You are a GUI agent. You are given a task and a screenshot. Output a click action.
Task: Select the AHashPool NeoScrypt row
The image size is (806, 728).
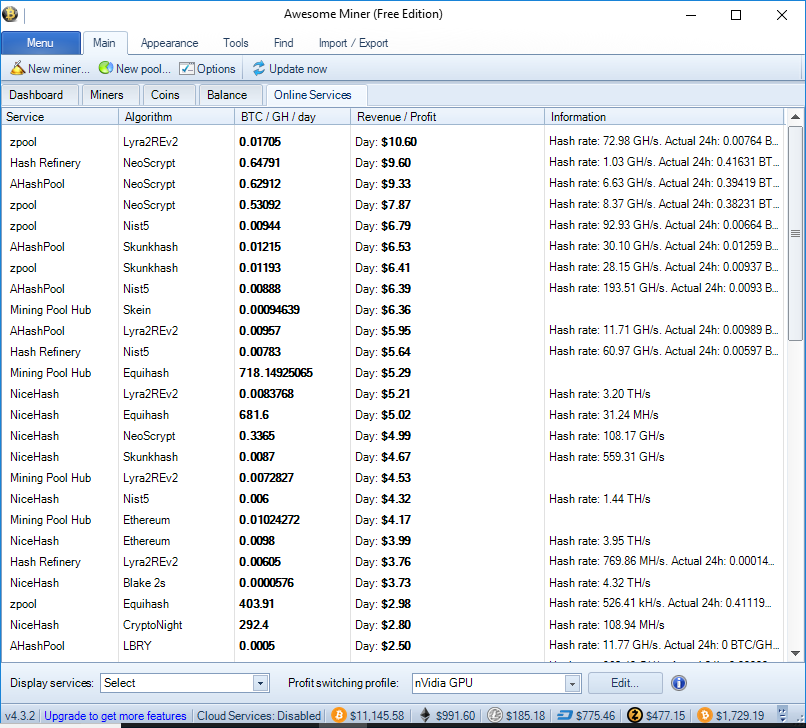point(394,184)
